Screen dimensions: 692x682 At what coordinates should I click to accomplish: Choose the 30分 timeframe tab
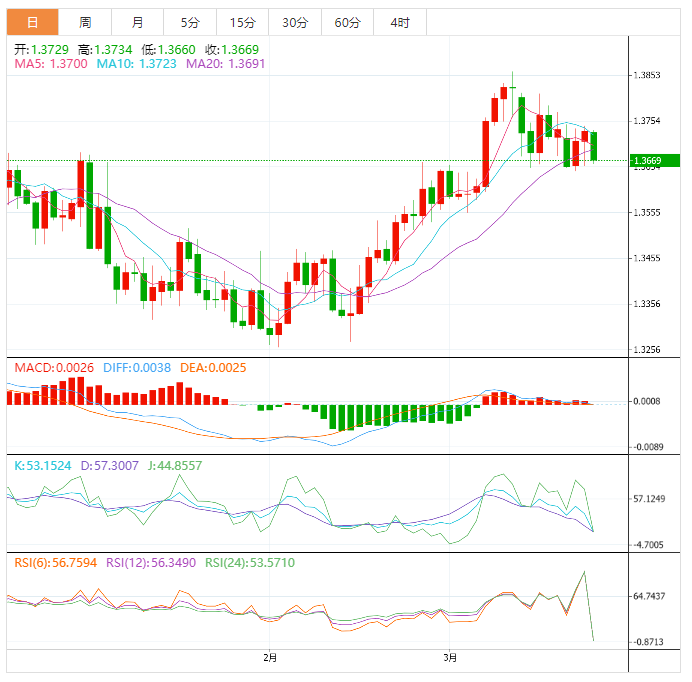pyautogui.click(x=295, y=22)
